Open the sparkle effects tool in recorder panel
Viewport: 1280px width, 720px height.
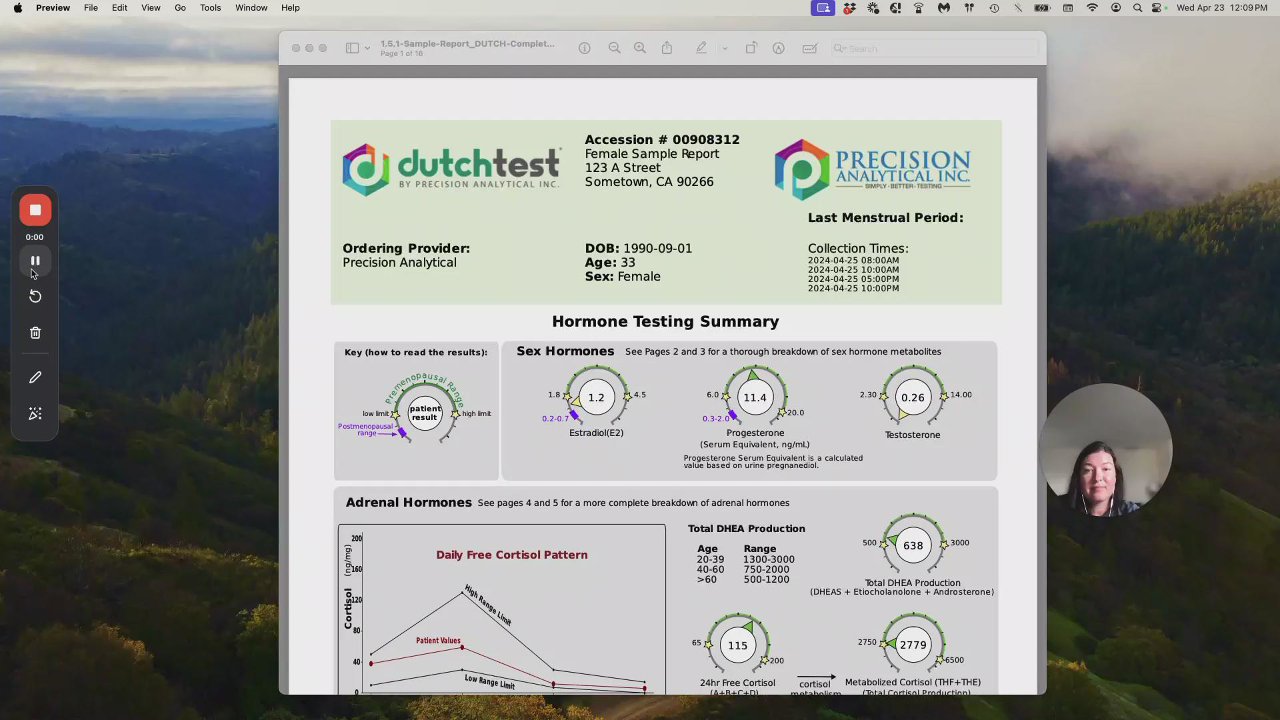click(35, 414)
